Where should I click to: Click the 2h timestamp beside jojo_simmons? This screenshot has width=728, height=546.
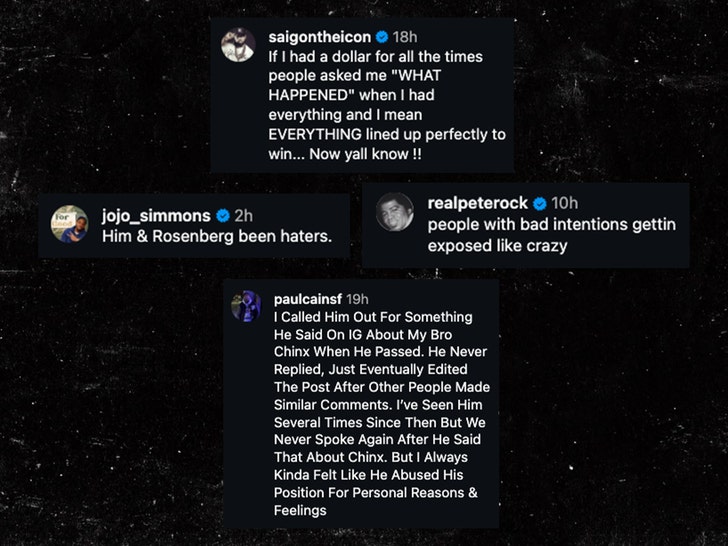pos(244,216)
